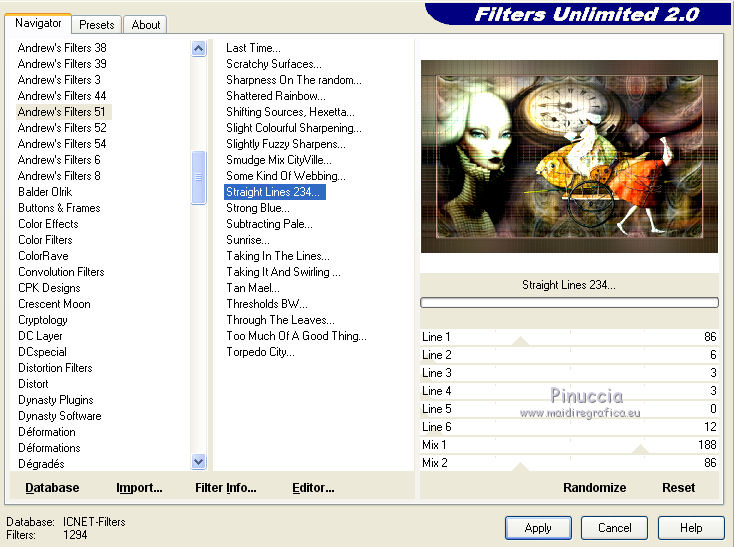734x547 pixels.
Task: Select Andrew's Filters 51 category
Action: point(64,112)
